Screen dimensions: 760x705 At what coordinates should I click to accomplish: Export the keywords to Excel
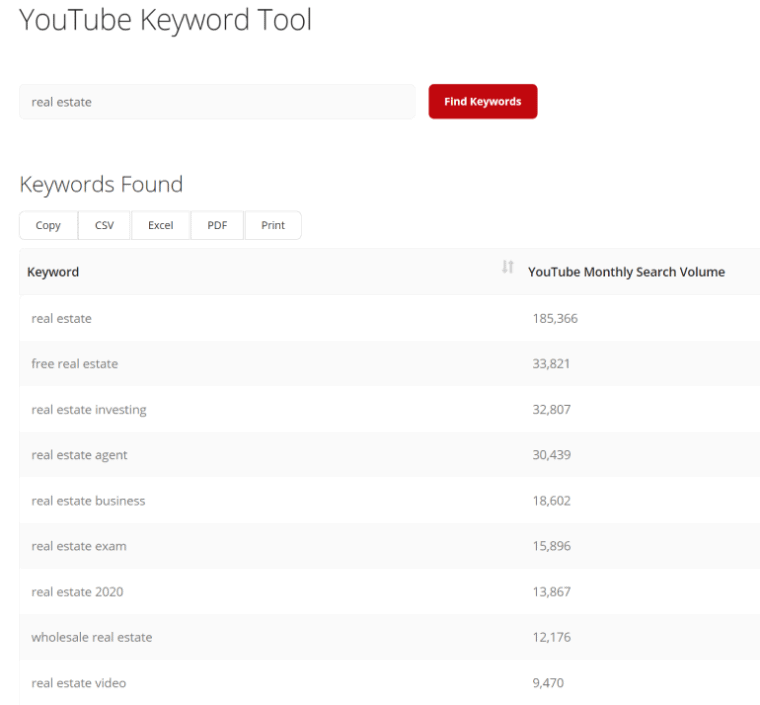pos(161,226)
